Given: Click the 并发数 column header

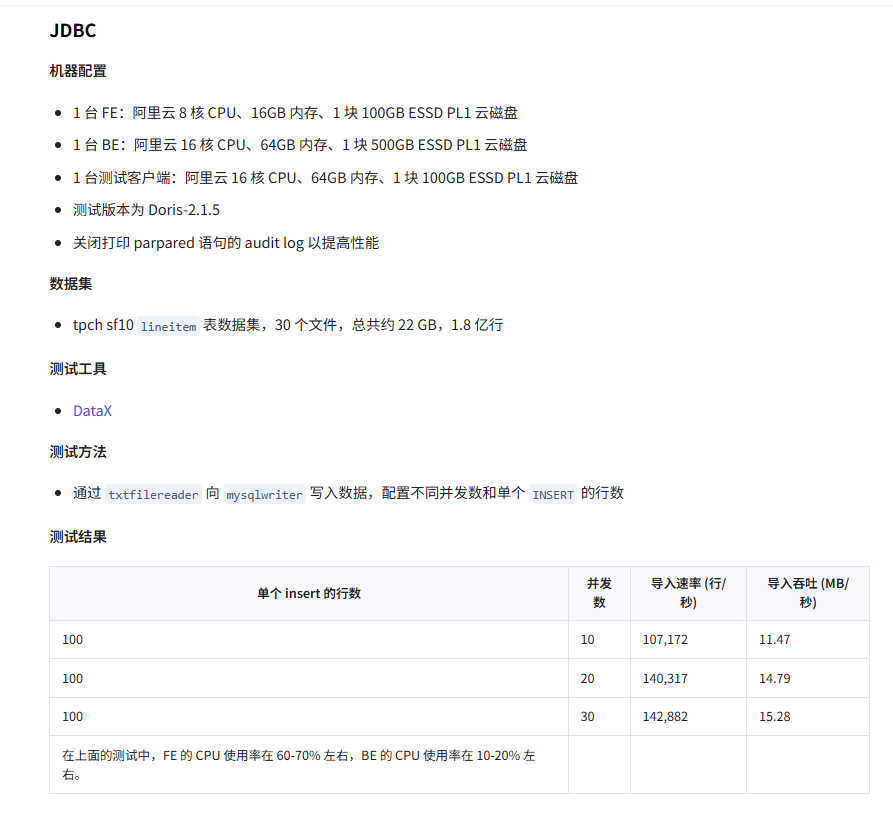Looking at the screenshot, I should click(599, 593).
